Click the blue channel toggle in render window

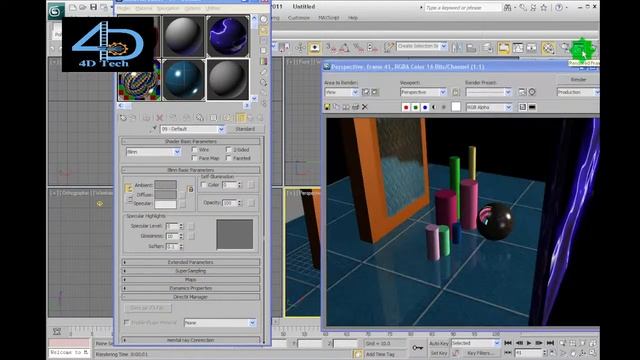coord(425,107)
